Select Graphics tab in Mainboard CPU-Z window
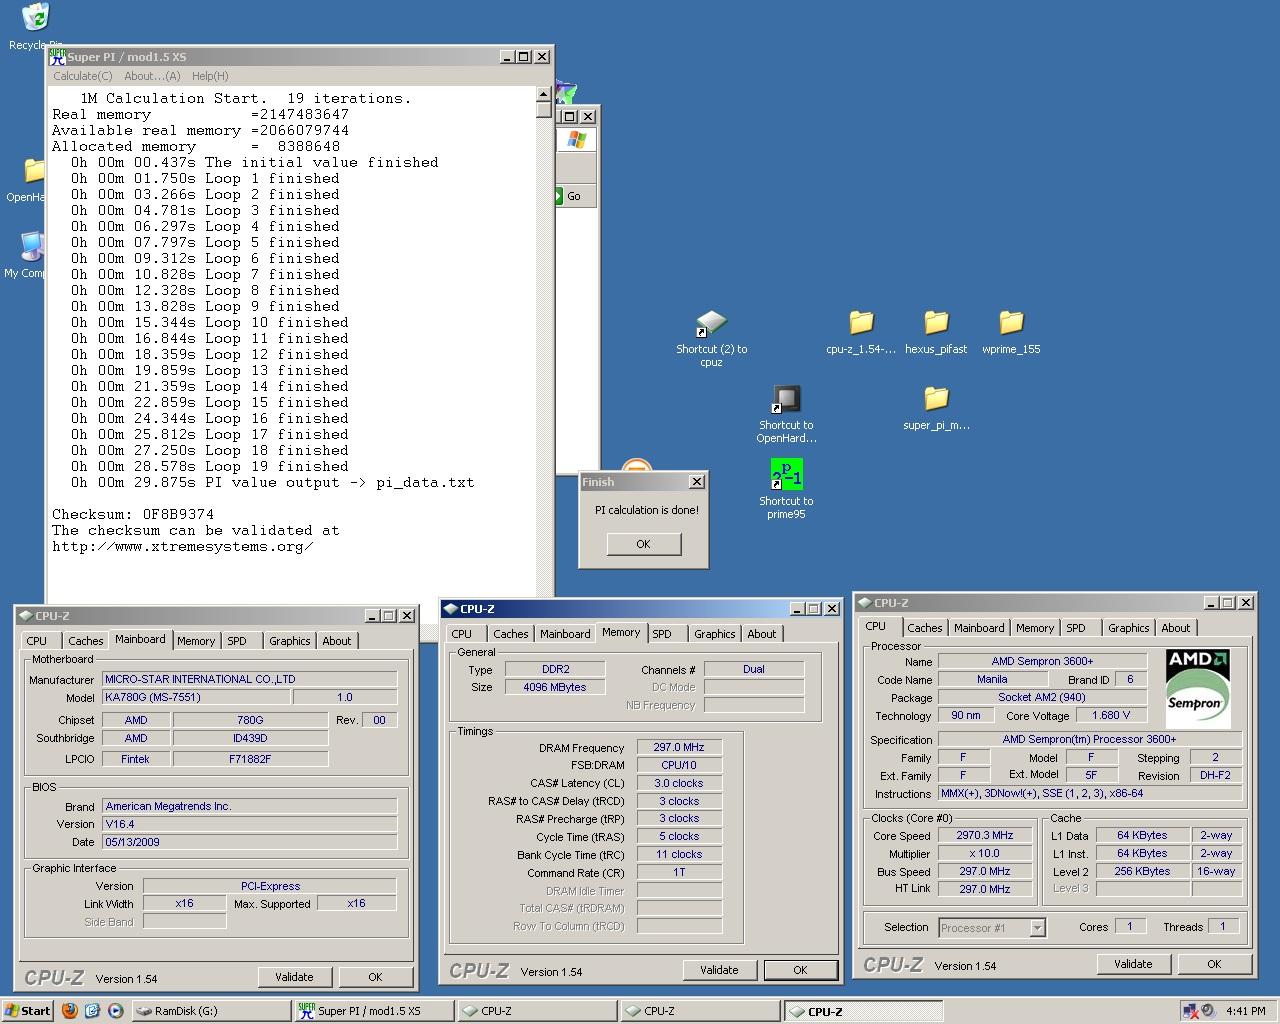The image size is (1280, 1024). [x=290, y=641]
